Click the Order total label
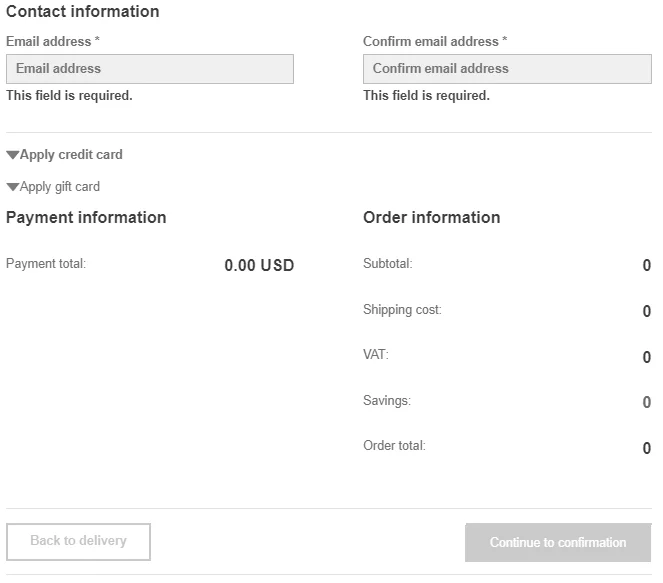The width and height of the screenshot is (663, 583). click(395, 446)
